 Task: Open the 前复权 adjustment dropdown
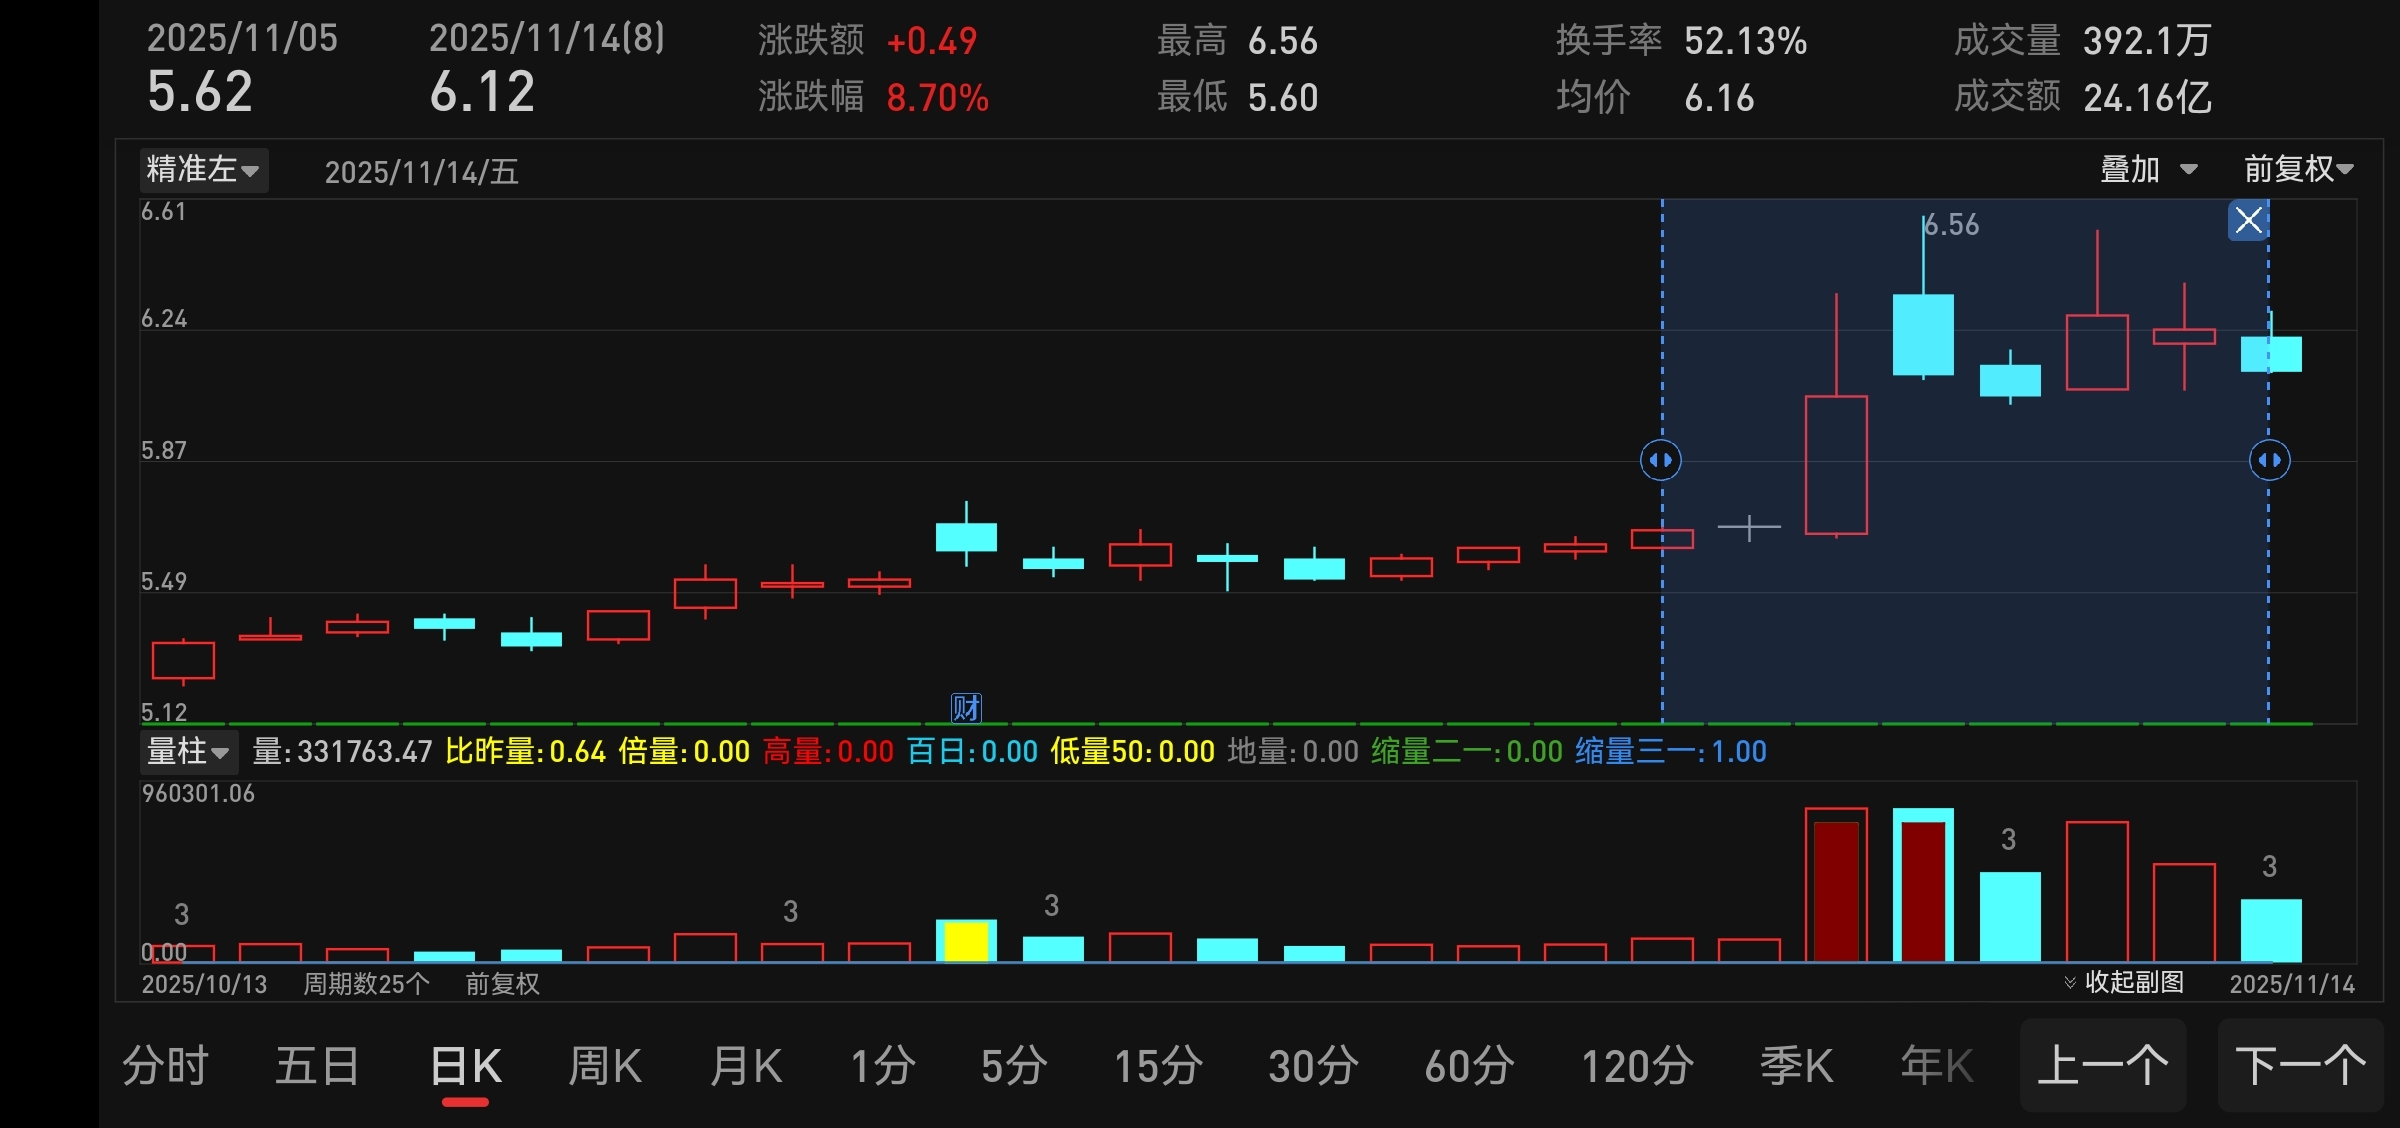point(2297,169)
